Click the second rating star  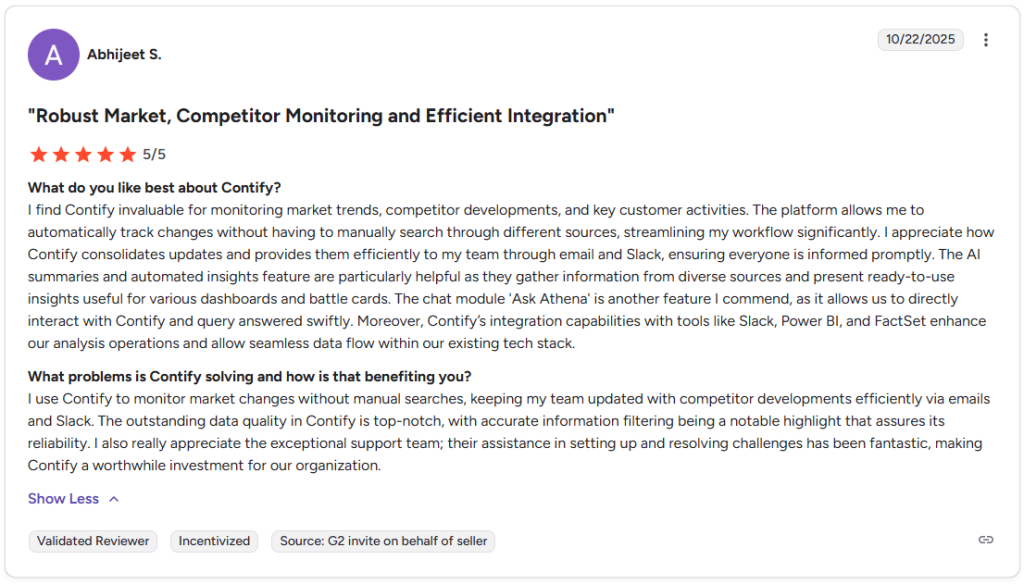[61, 154]
